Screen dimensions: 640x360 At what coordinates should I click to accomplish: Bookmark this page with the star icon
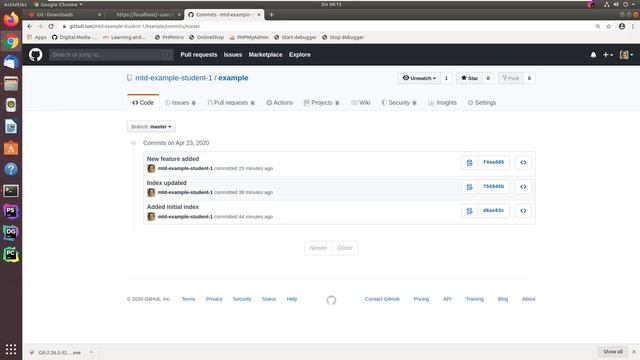coord(609,26)
